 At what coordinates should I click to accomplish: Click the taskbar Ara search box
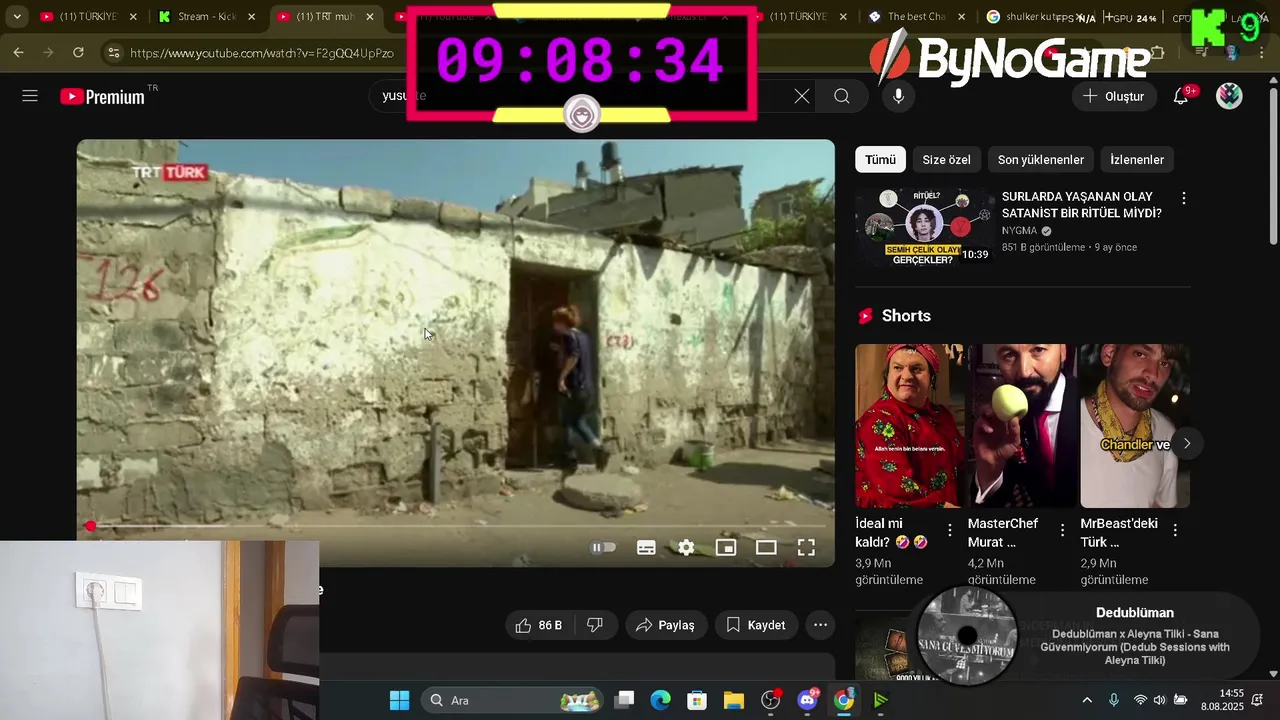tap(512, 700)
